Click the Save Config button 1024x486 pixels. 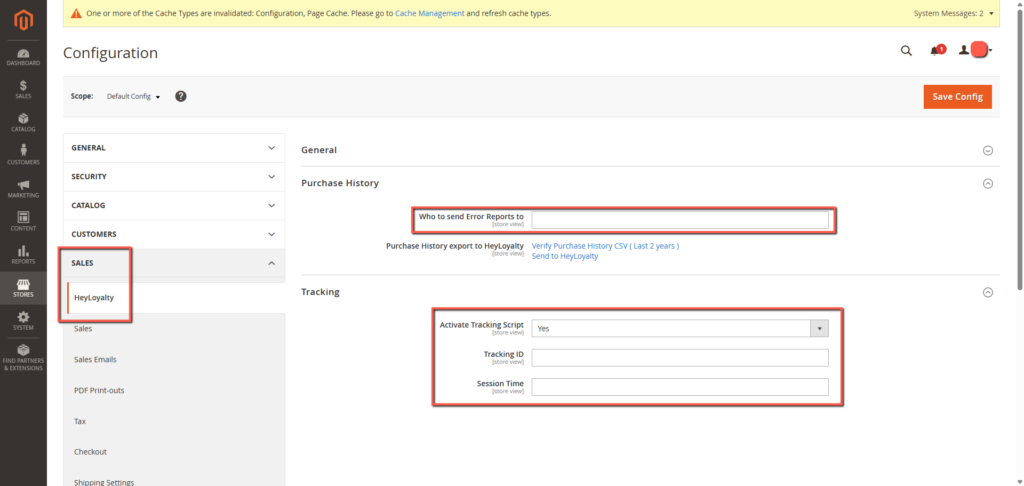956,96
